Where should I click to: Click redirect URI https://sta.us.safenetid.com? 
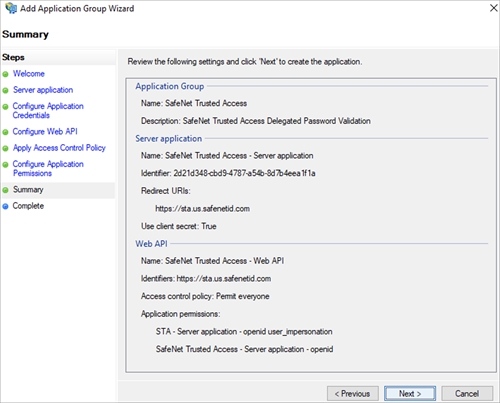(202, 209)
